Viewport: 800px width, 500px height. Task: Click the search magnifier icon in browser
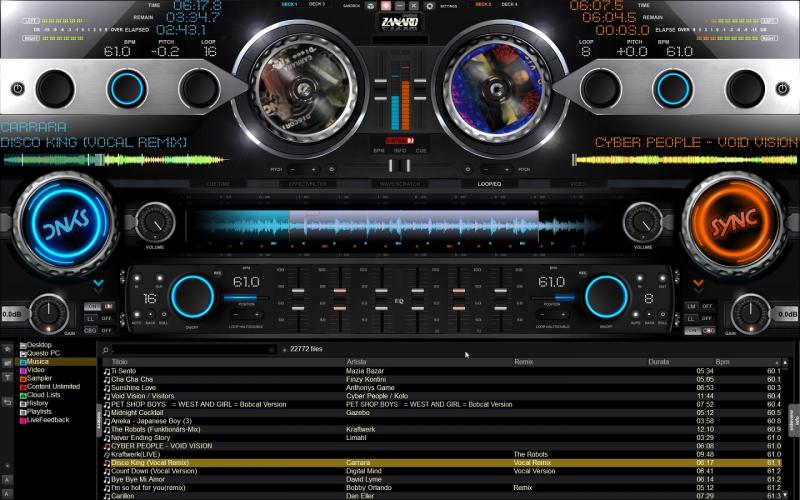tap(106, 350)
